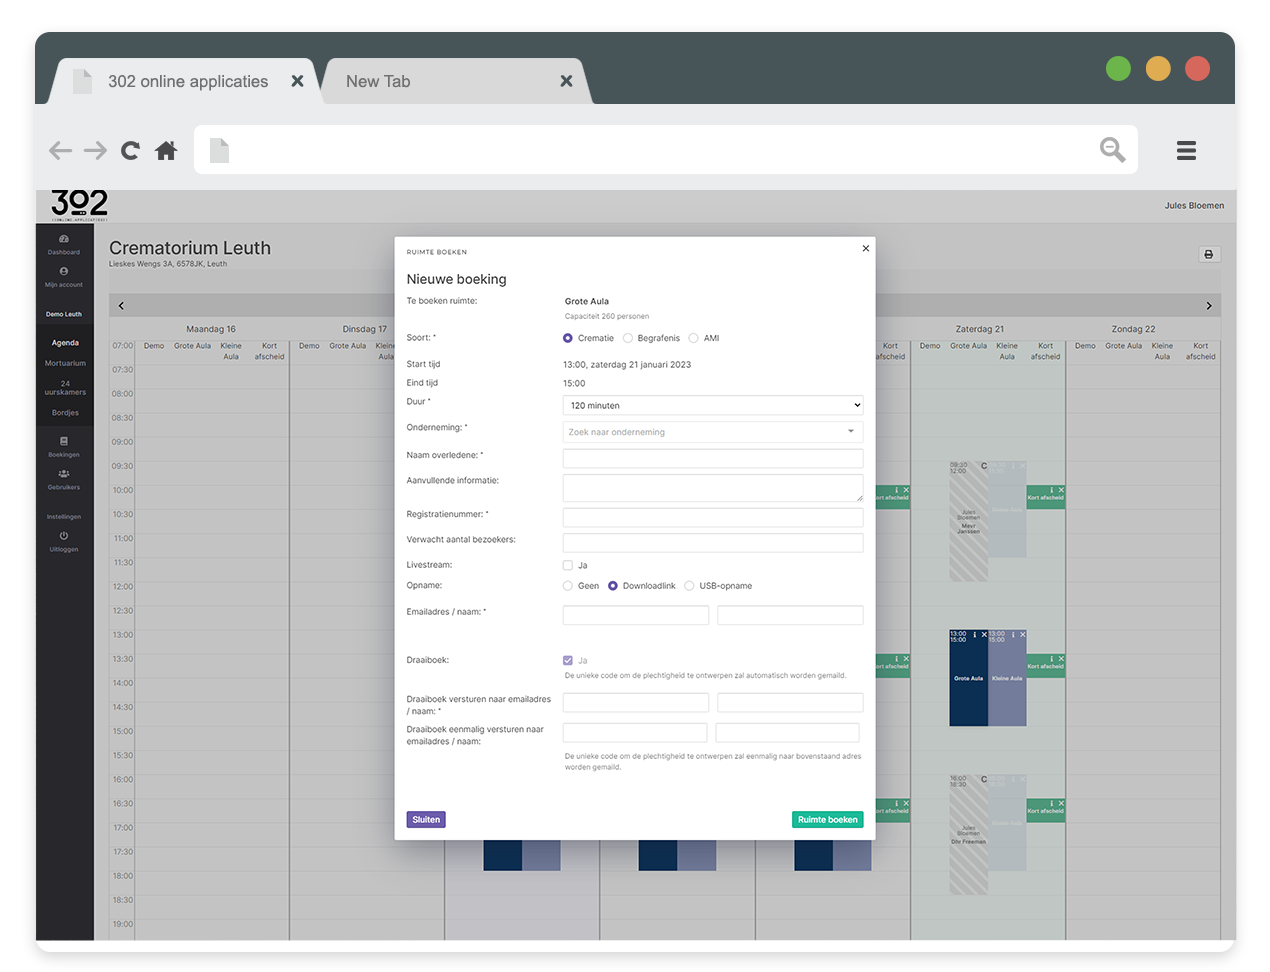The image size is (1270, 972).
Task: Switch to the New Tab browser tab
Action: [378, 82]
